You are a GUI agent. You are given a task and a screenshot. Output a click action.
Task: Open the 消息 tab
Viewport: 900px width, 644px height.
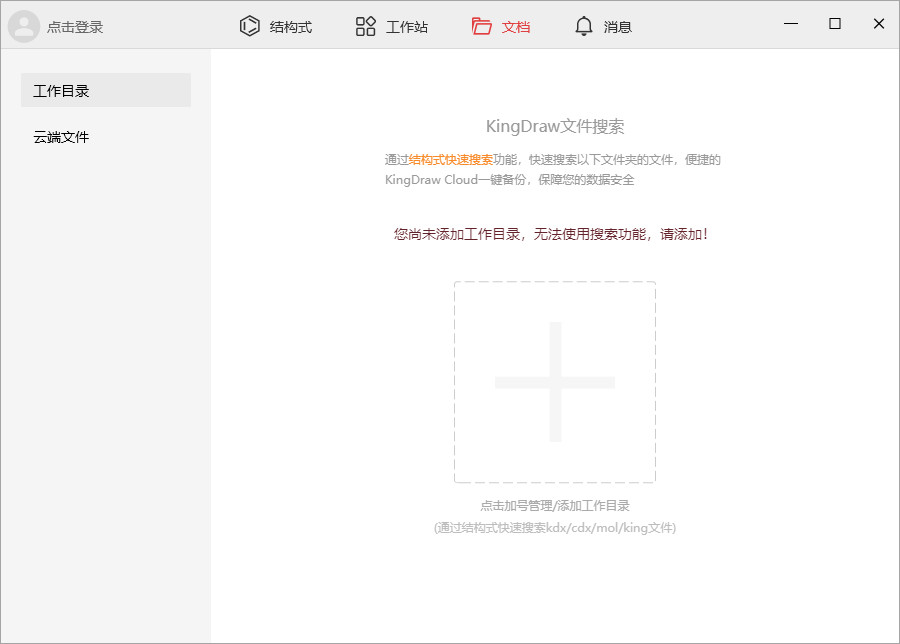tap(618, 27)
